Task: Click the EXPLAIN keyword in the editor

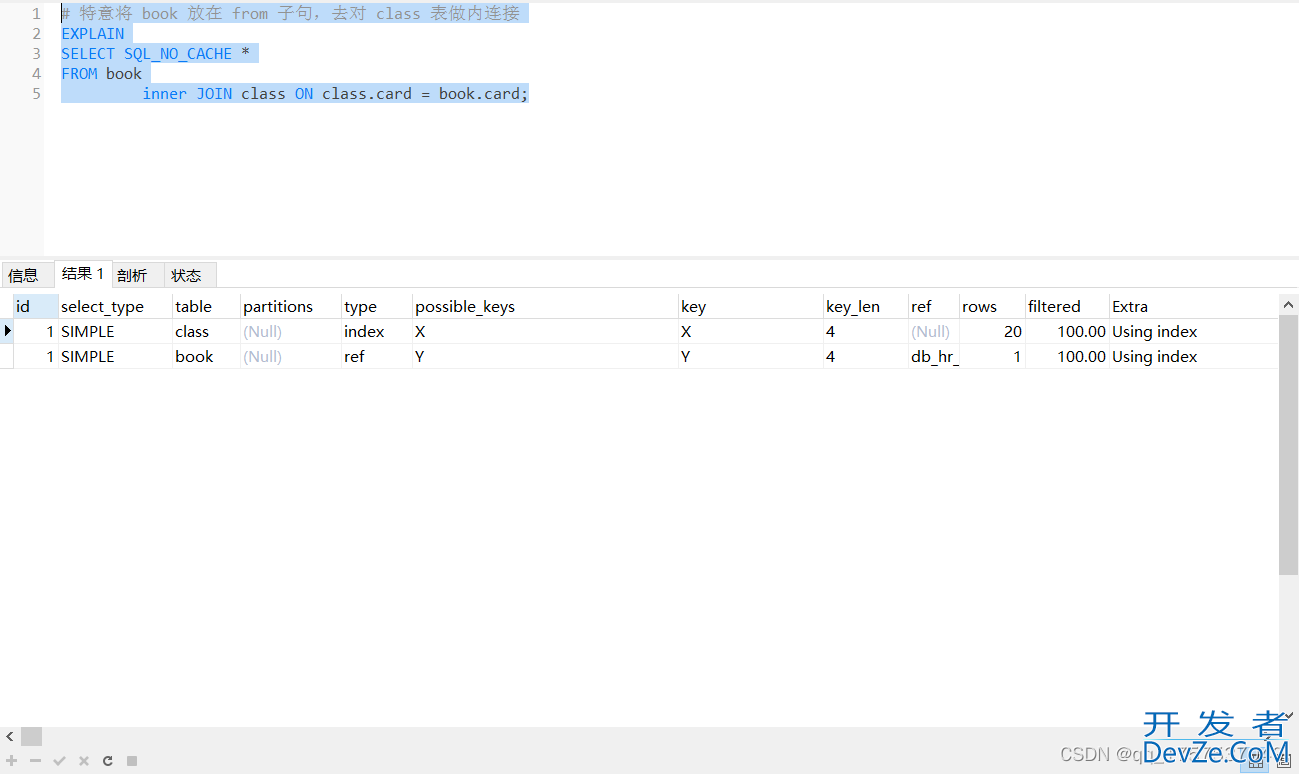Action: [x=93, y=34]
